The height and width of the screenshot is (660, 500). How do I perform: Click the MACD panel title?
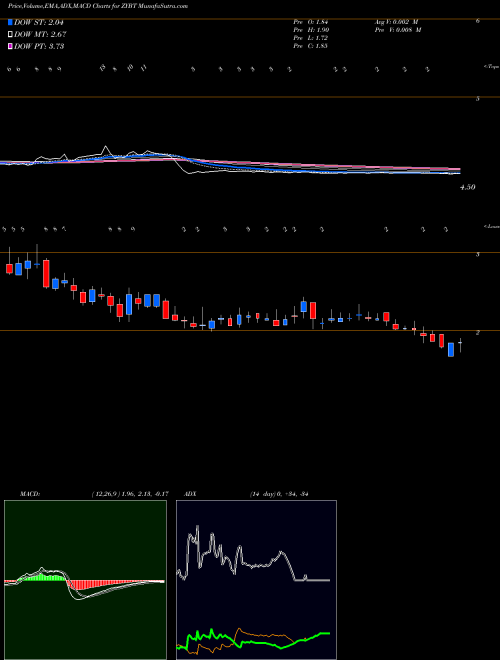pos(30,494)
